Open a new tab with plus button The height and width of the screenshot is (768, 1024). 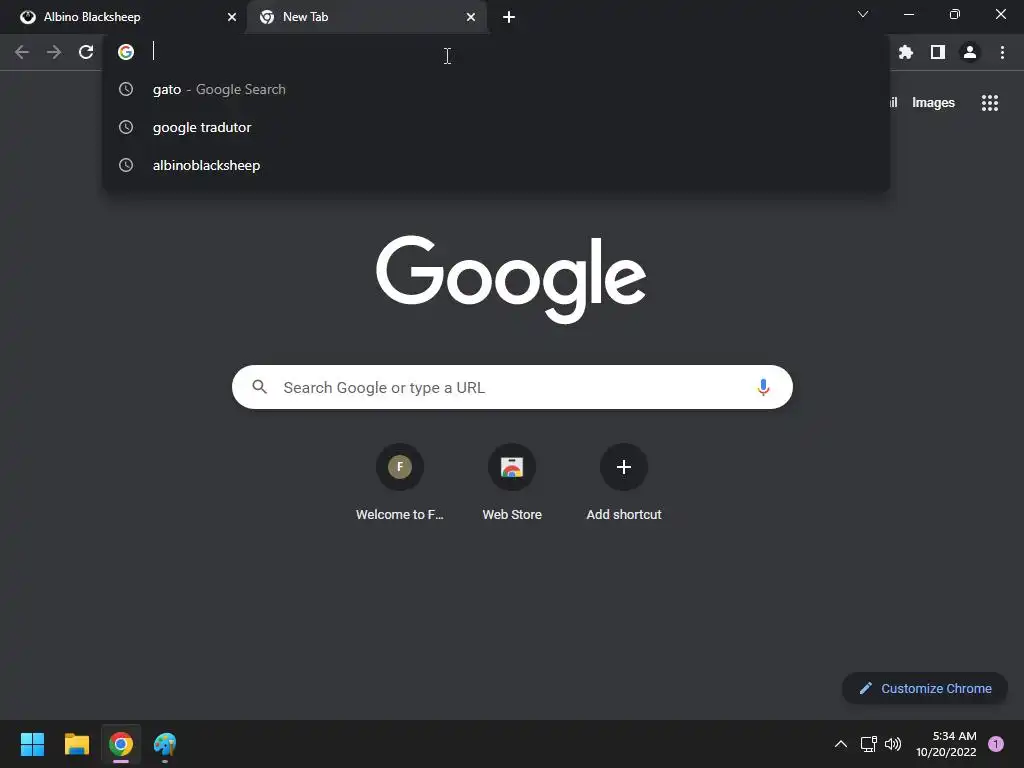509,17
